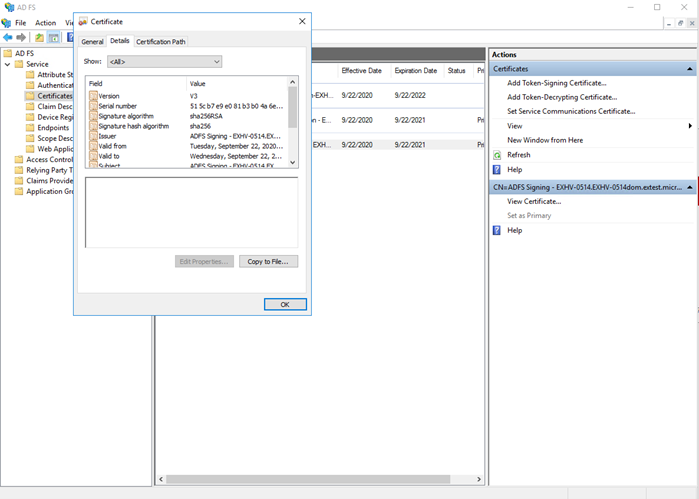This screenshot has height=499, width=699.
Task: Click the V3 version value
Action: pyautogui.click(x=193, y=96)
